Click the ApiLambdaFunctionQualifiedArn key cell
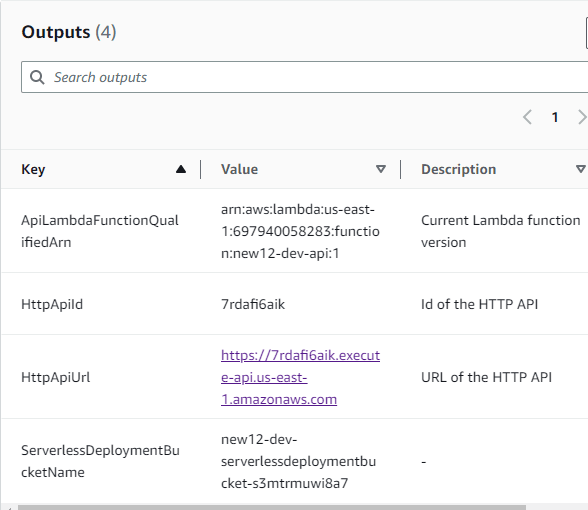The width and height of the screenshot is (588, 510). (100, 231)
